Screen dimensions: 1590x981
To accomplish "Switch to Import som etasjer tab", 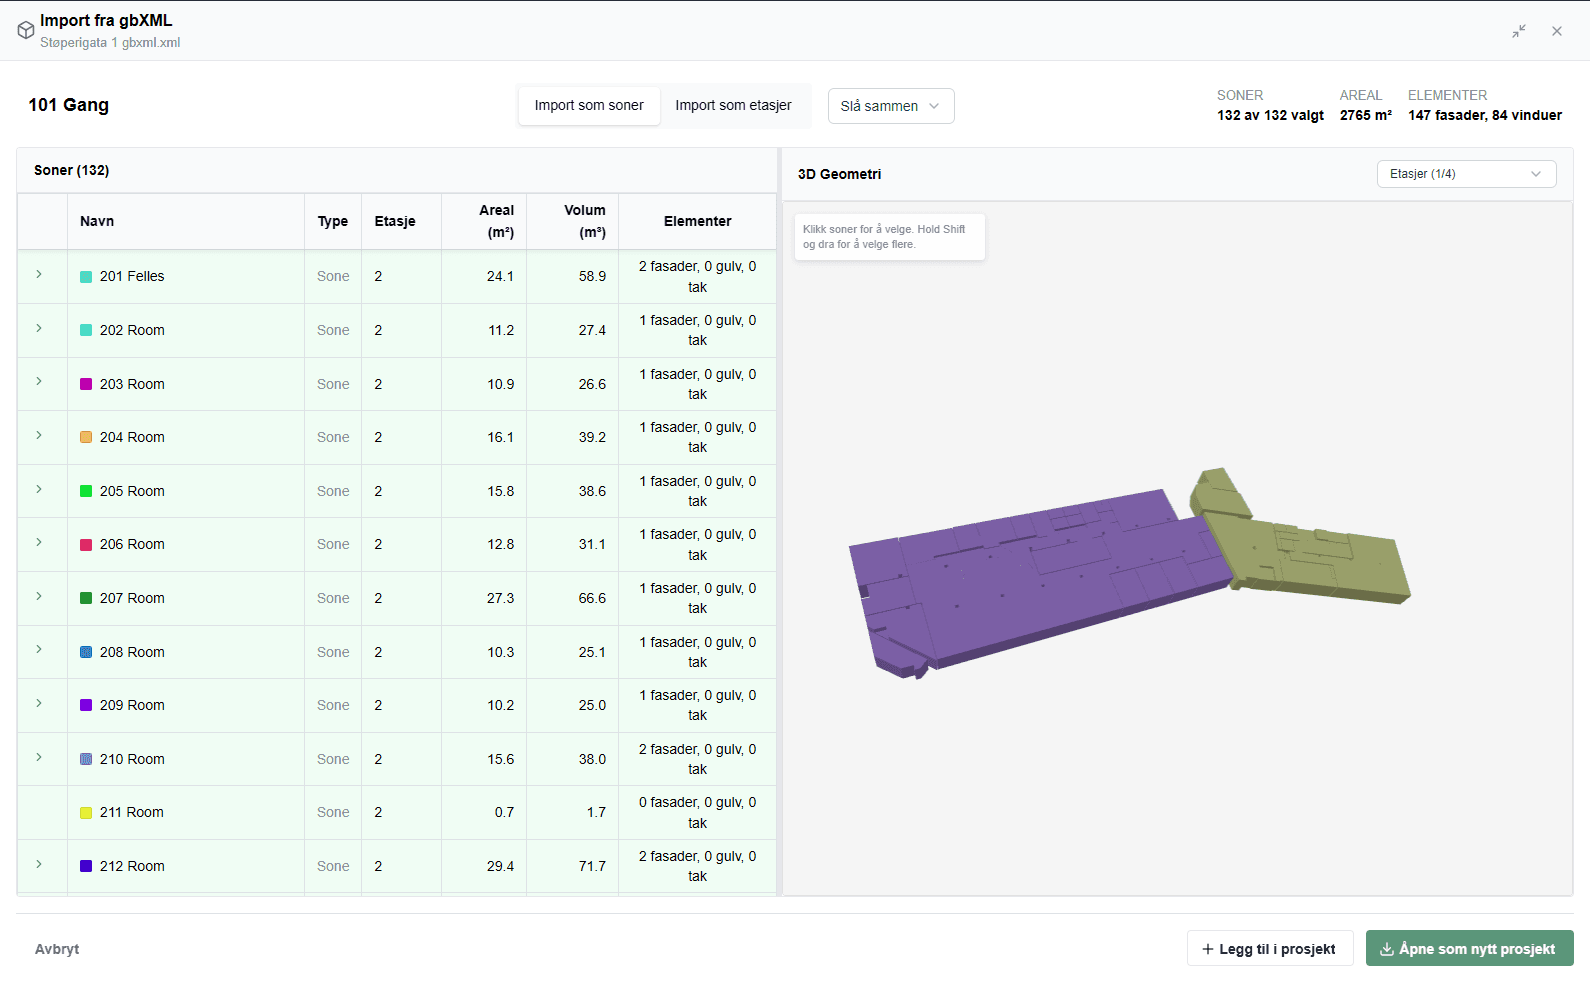I will point(733,105).
